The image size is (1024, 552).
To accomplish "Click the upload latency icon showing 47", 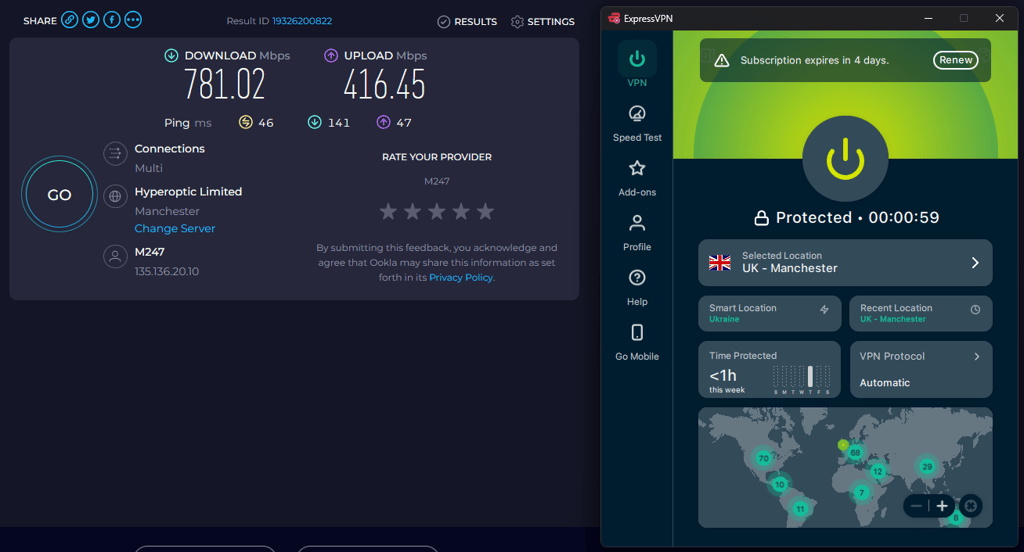I will tap(383, 122).
